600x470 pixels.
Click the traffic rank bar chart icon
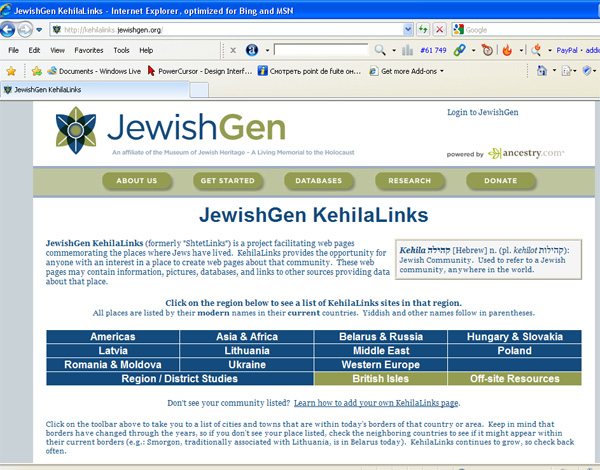coord(407,50)
